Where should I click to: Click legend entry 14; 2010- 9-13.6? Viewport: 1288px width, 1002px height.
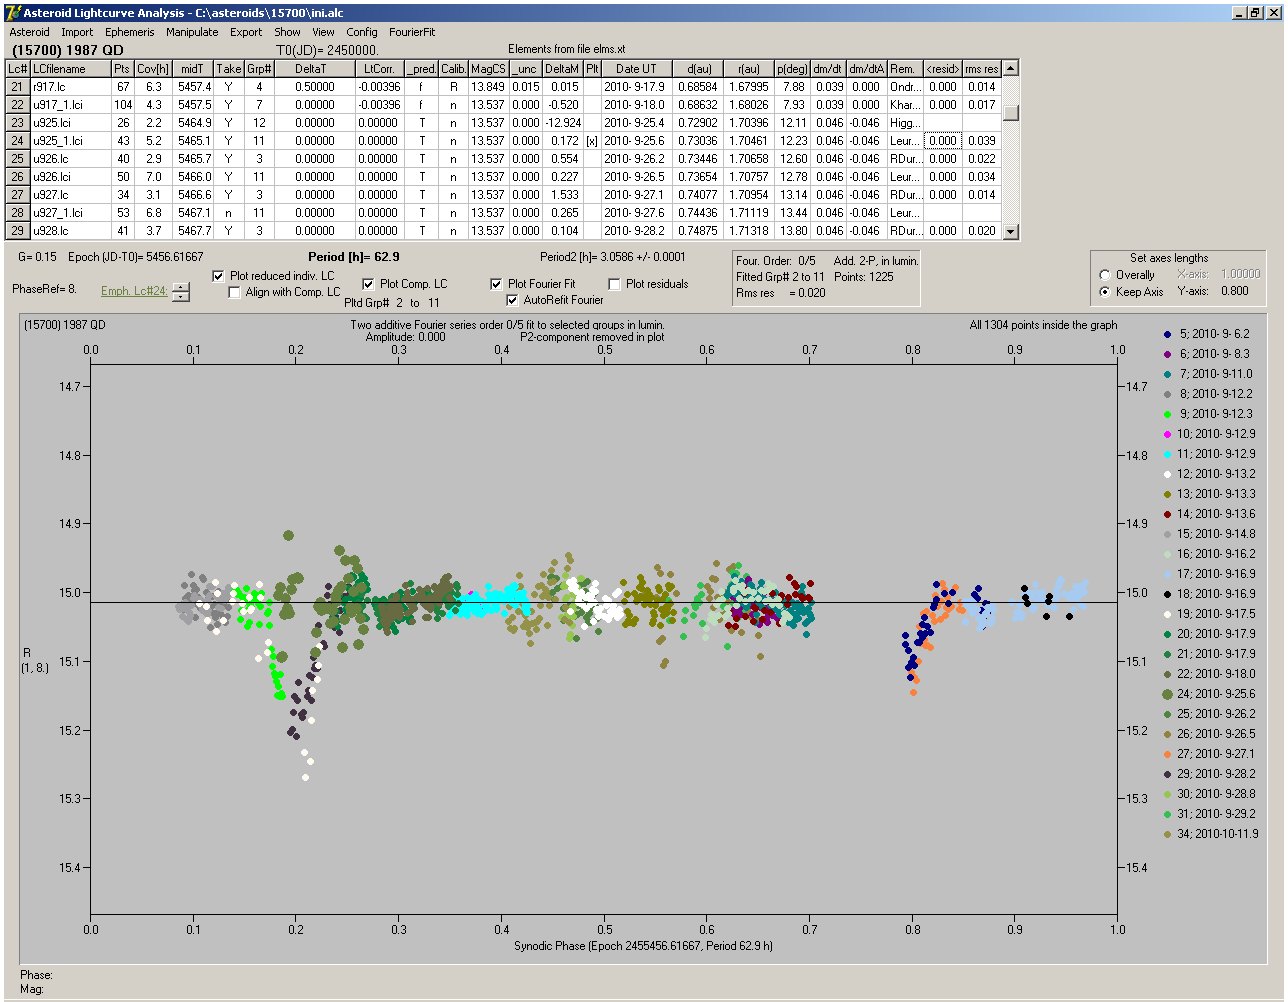[1208, 514]
